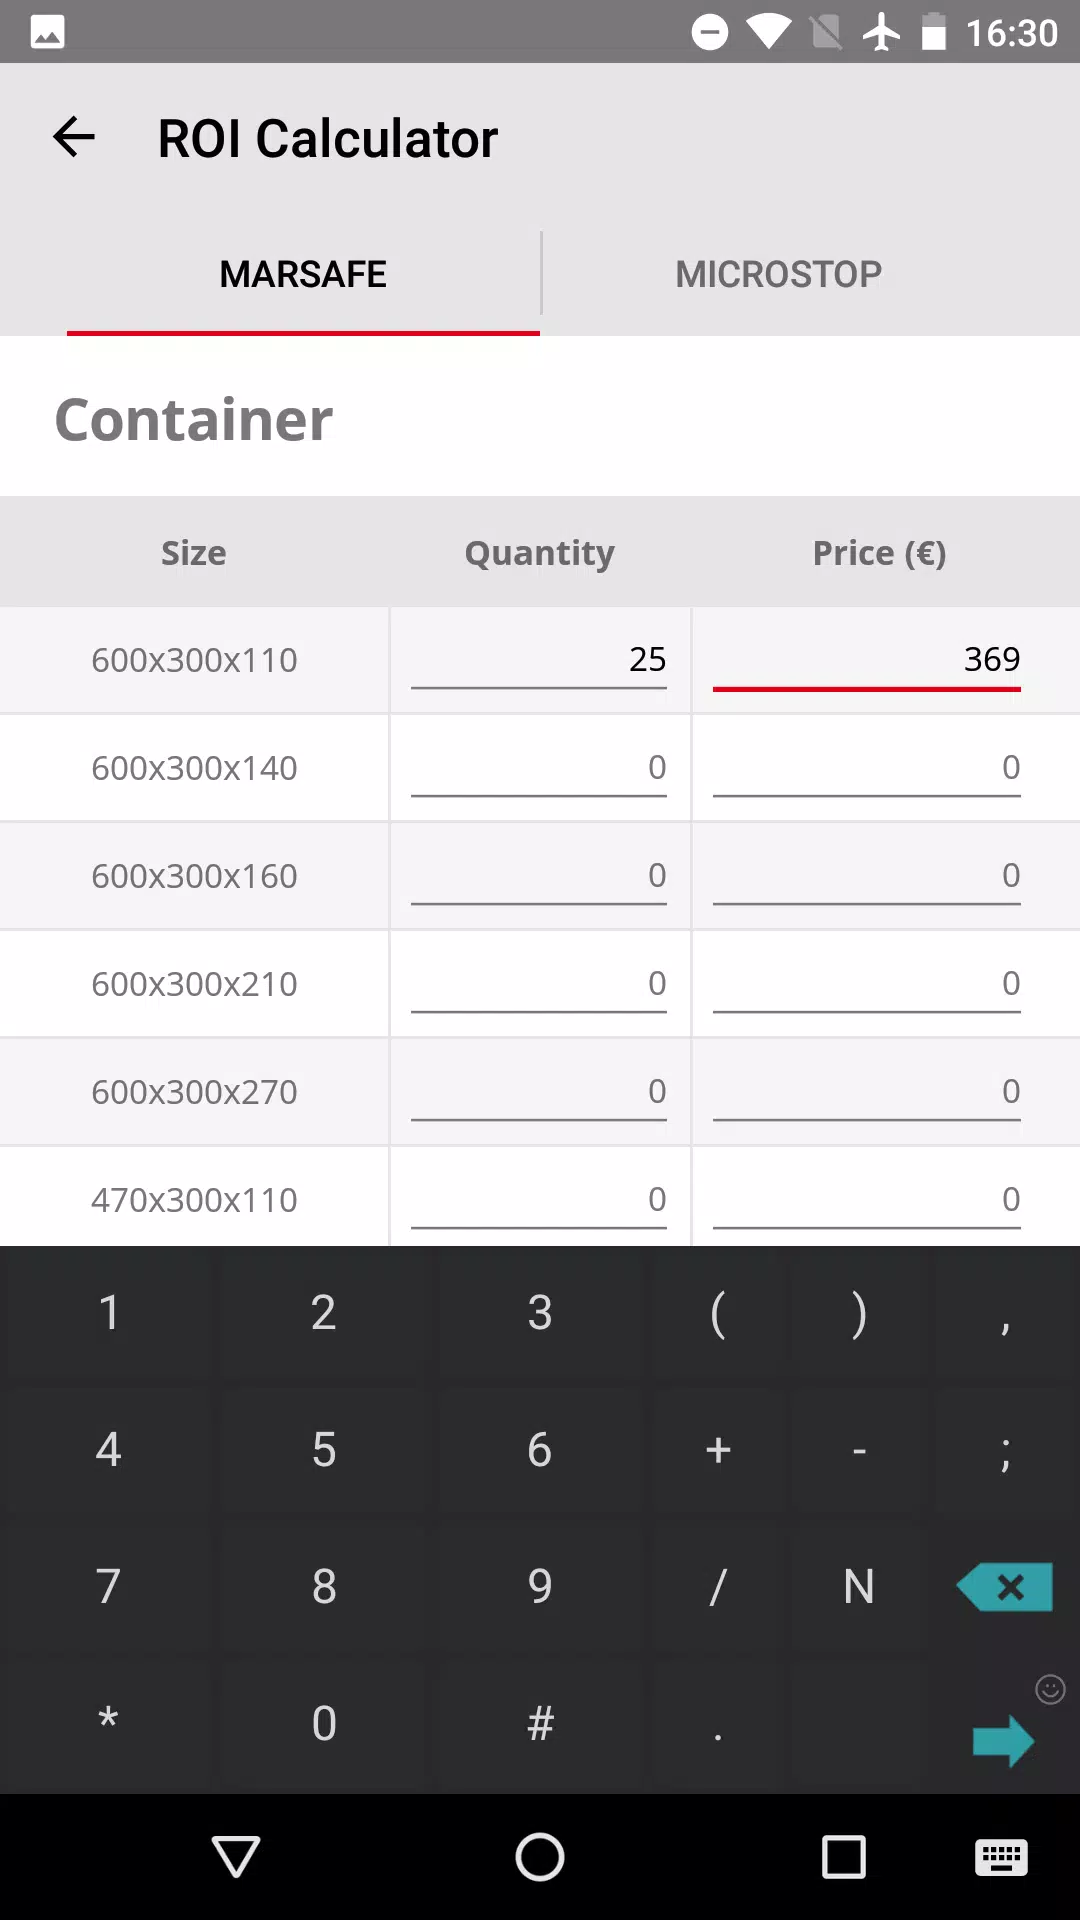Tap the back arrow beside ROI Calculator
Image resolution: width=1080 pixels, height=1920 pixels.
[74, 137]
